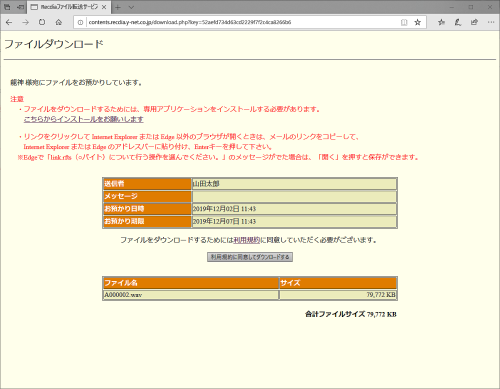Viewport: 500px width, 389px height.
Task: Click the Add notes pen icon
Action: [458, 22]
